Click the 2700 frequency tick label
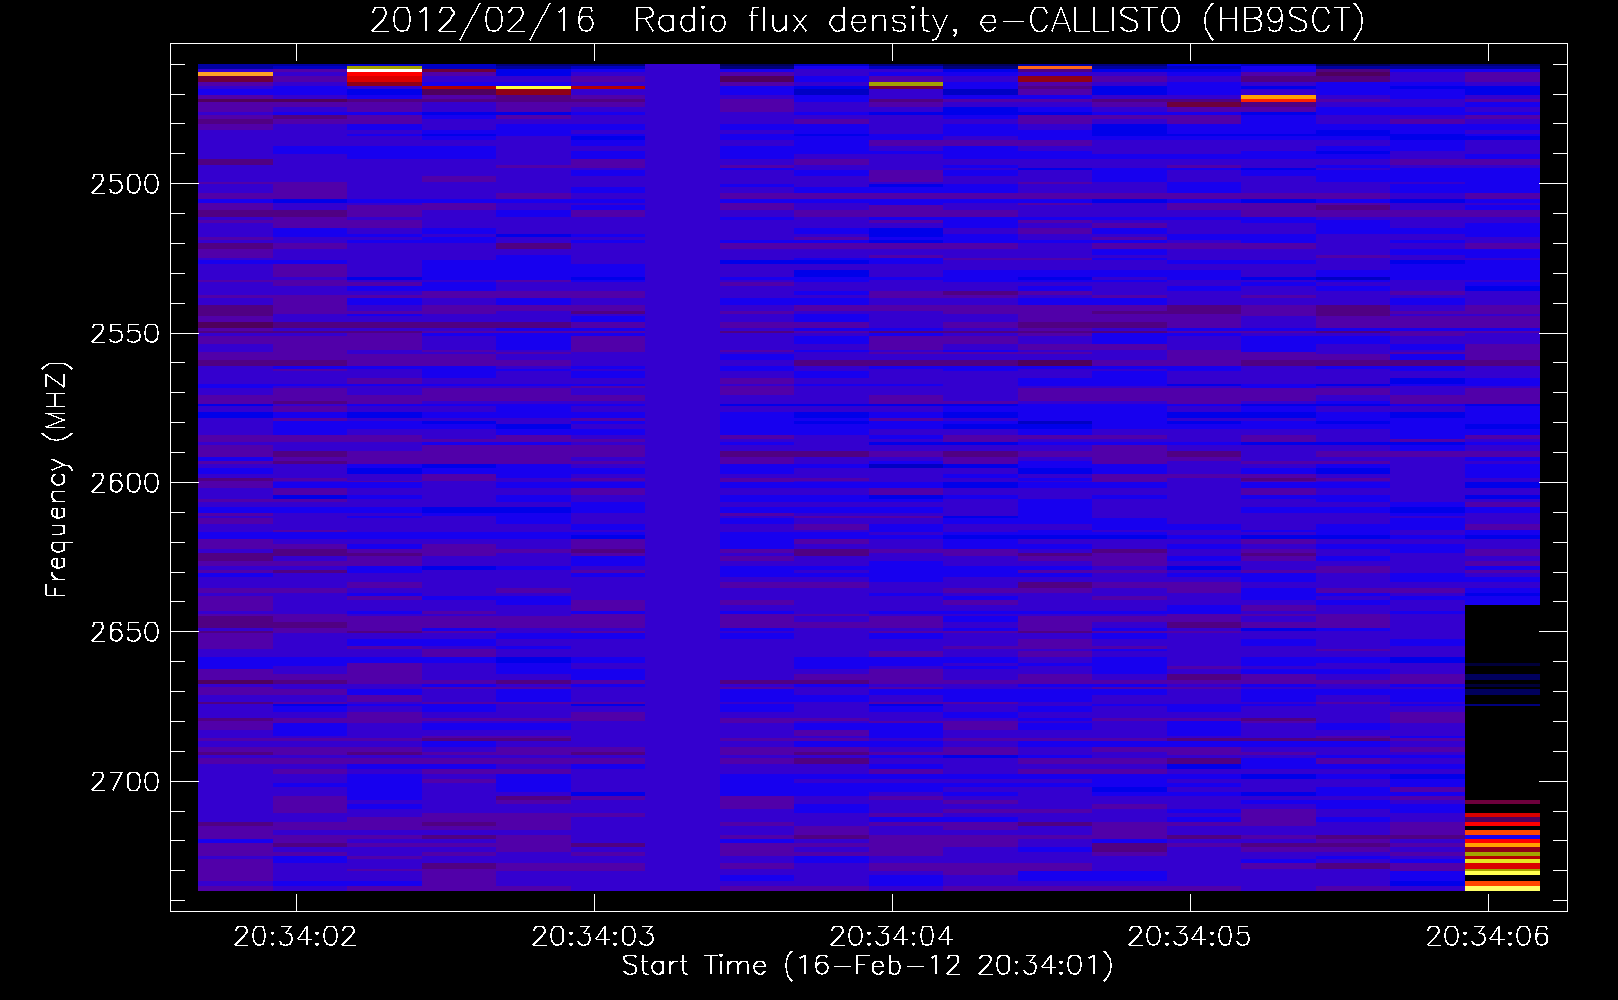The height and width of the screenshot is (1000, 1618). (x=125, y=782)
